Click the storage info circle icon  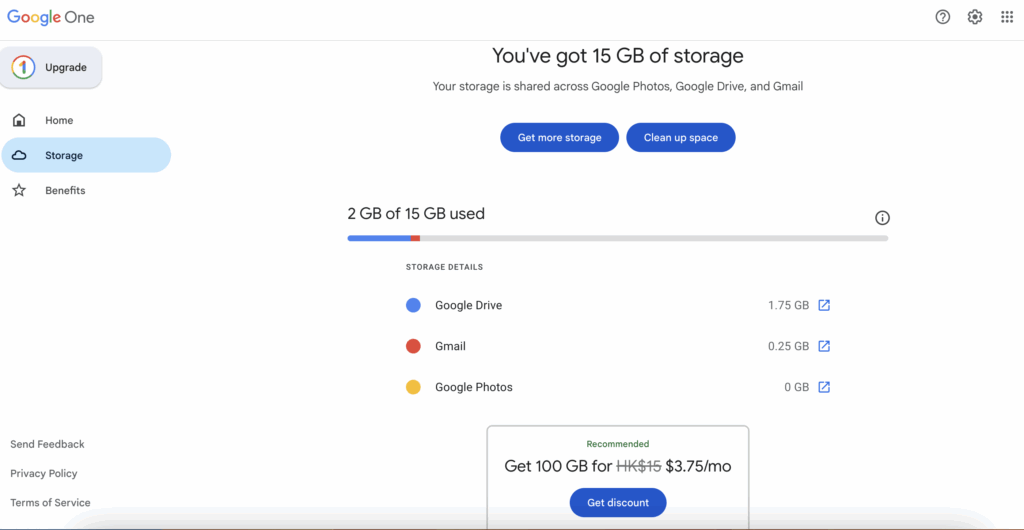click(x=882, y=218)
